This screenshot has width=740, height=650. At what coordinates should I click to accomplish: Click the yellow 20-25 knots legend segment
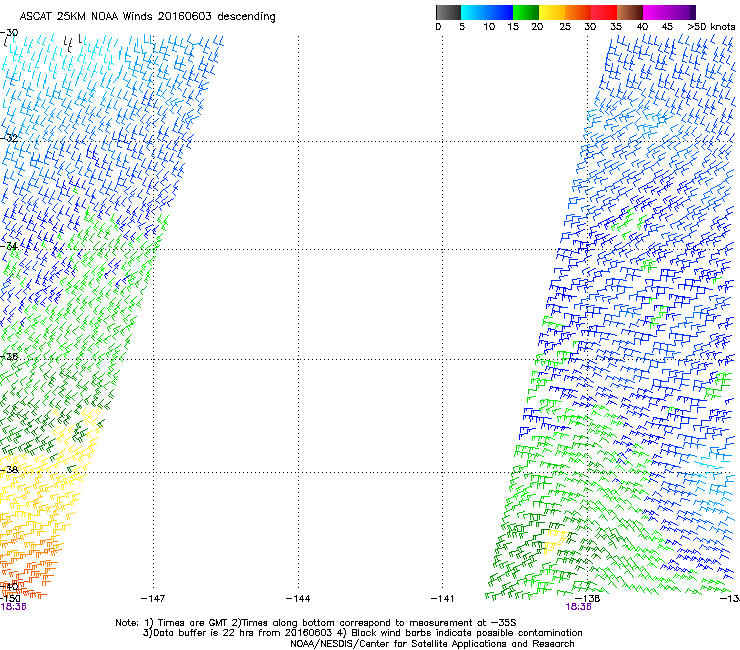point(552,12)
